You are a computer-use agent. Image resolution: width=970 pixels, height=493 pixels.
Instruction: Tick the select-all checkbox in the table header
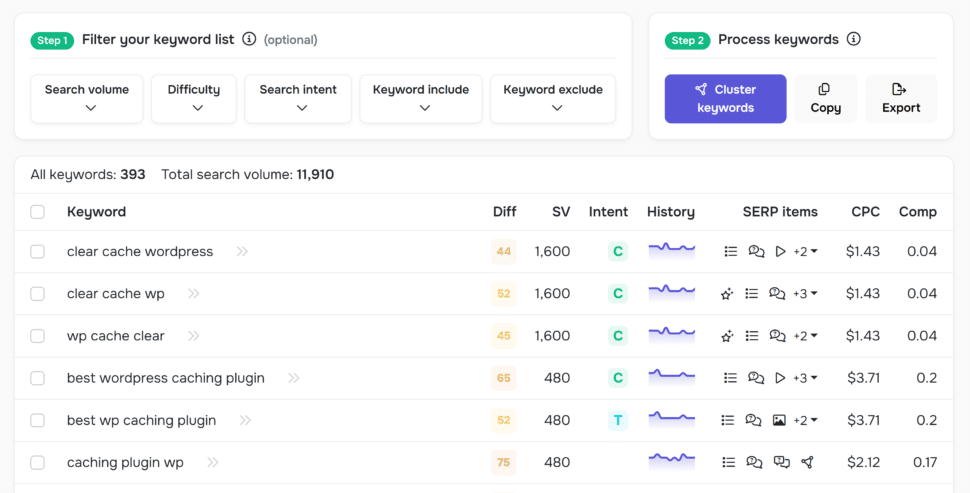click(x=38, y=212)
